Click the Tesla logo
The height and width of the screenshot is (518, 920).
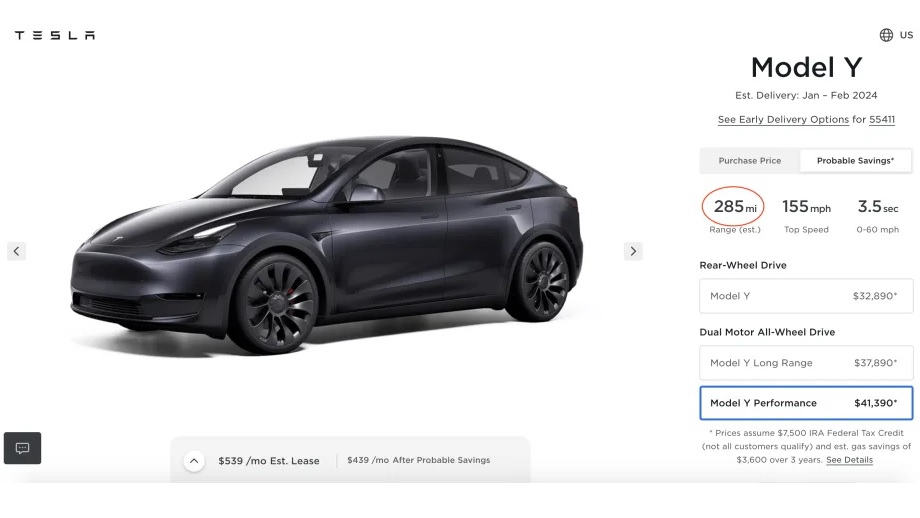[55, 35]
